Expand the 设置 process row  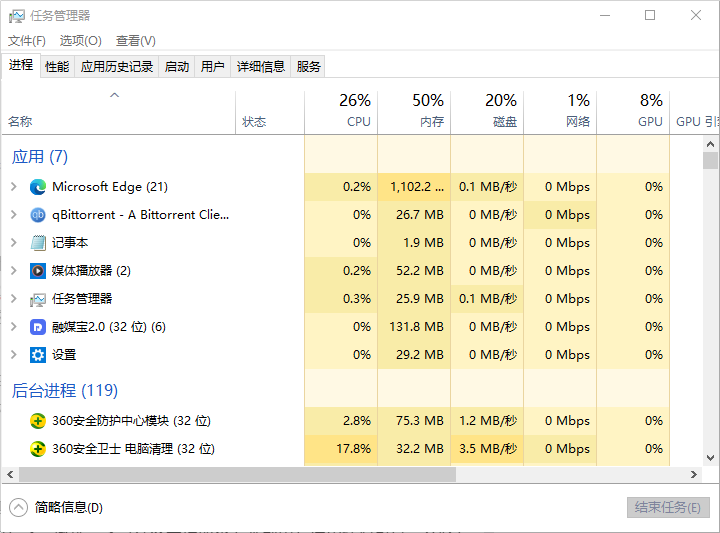pos(13,354)
